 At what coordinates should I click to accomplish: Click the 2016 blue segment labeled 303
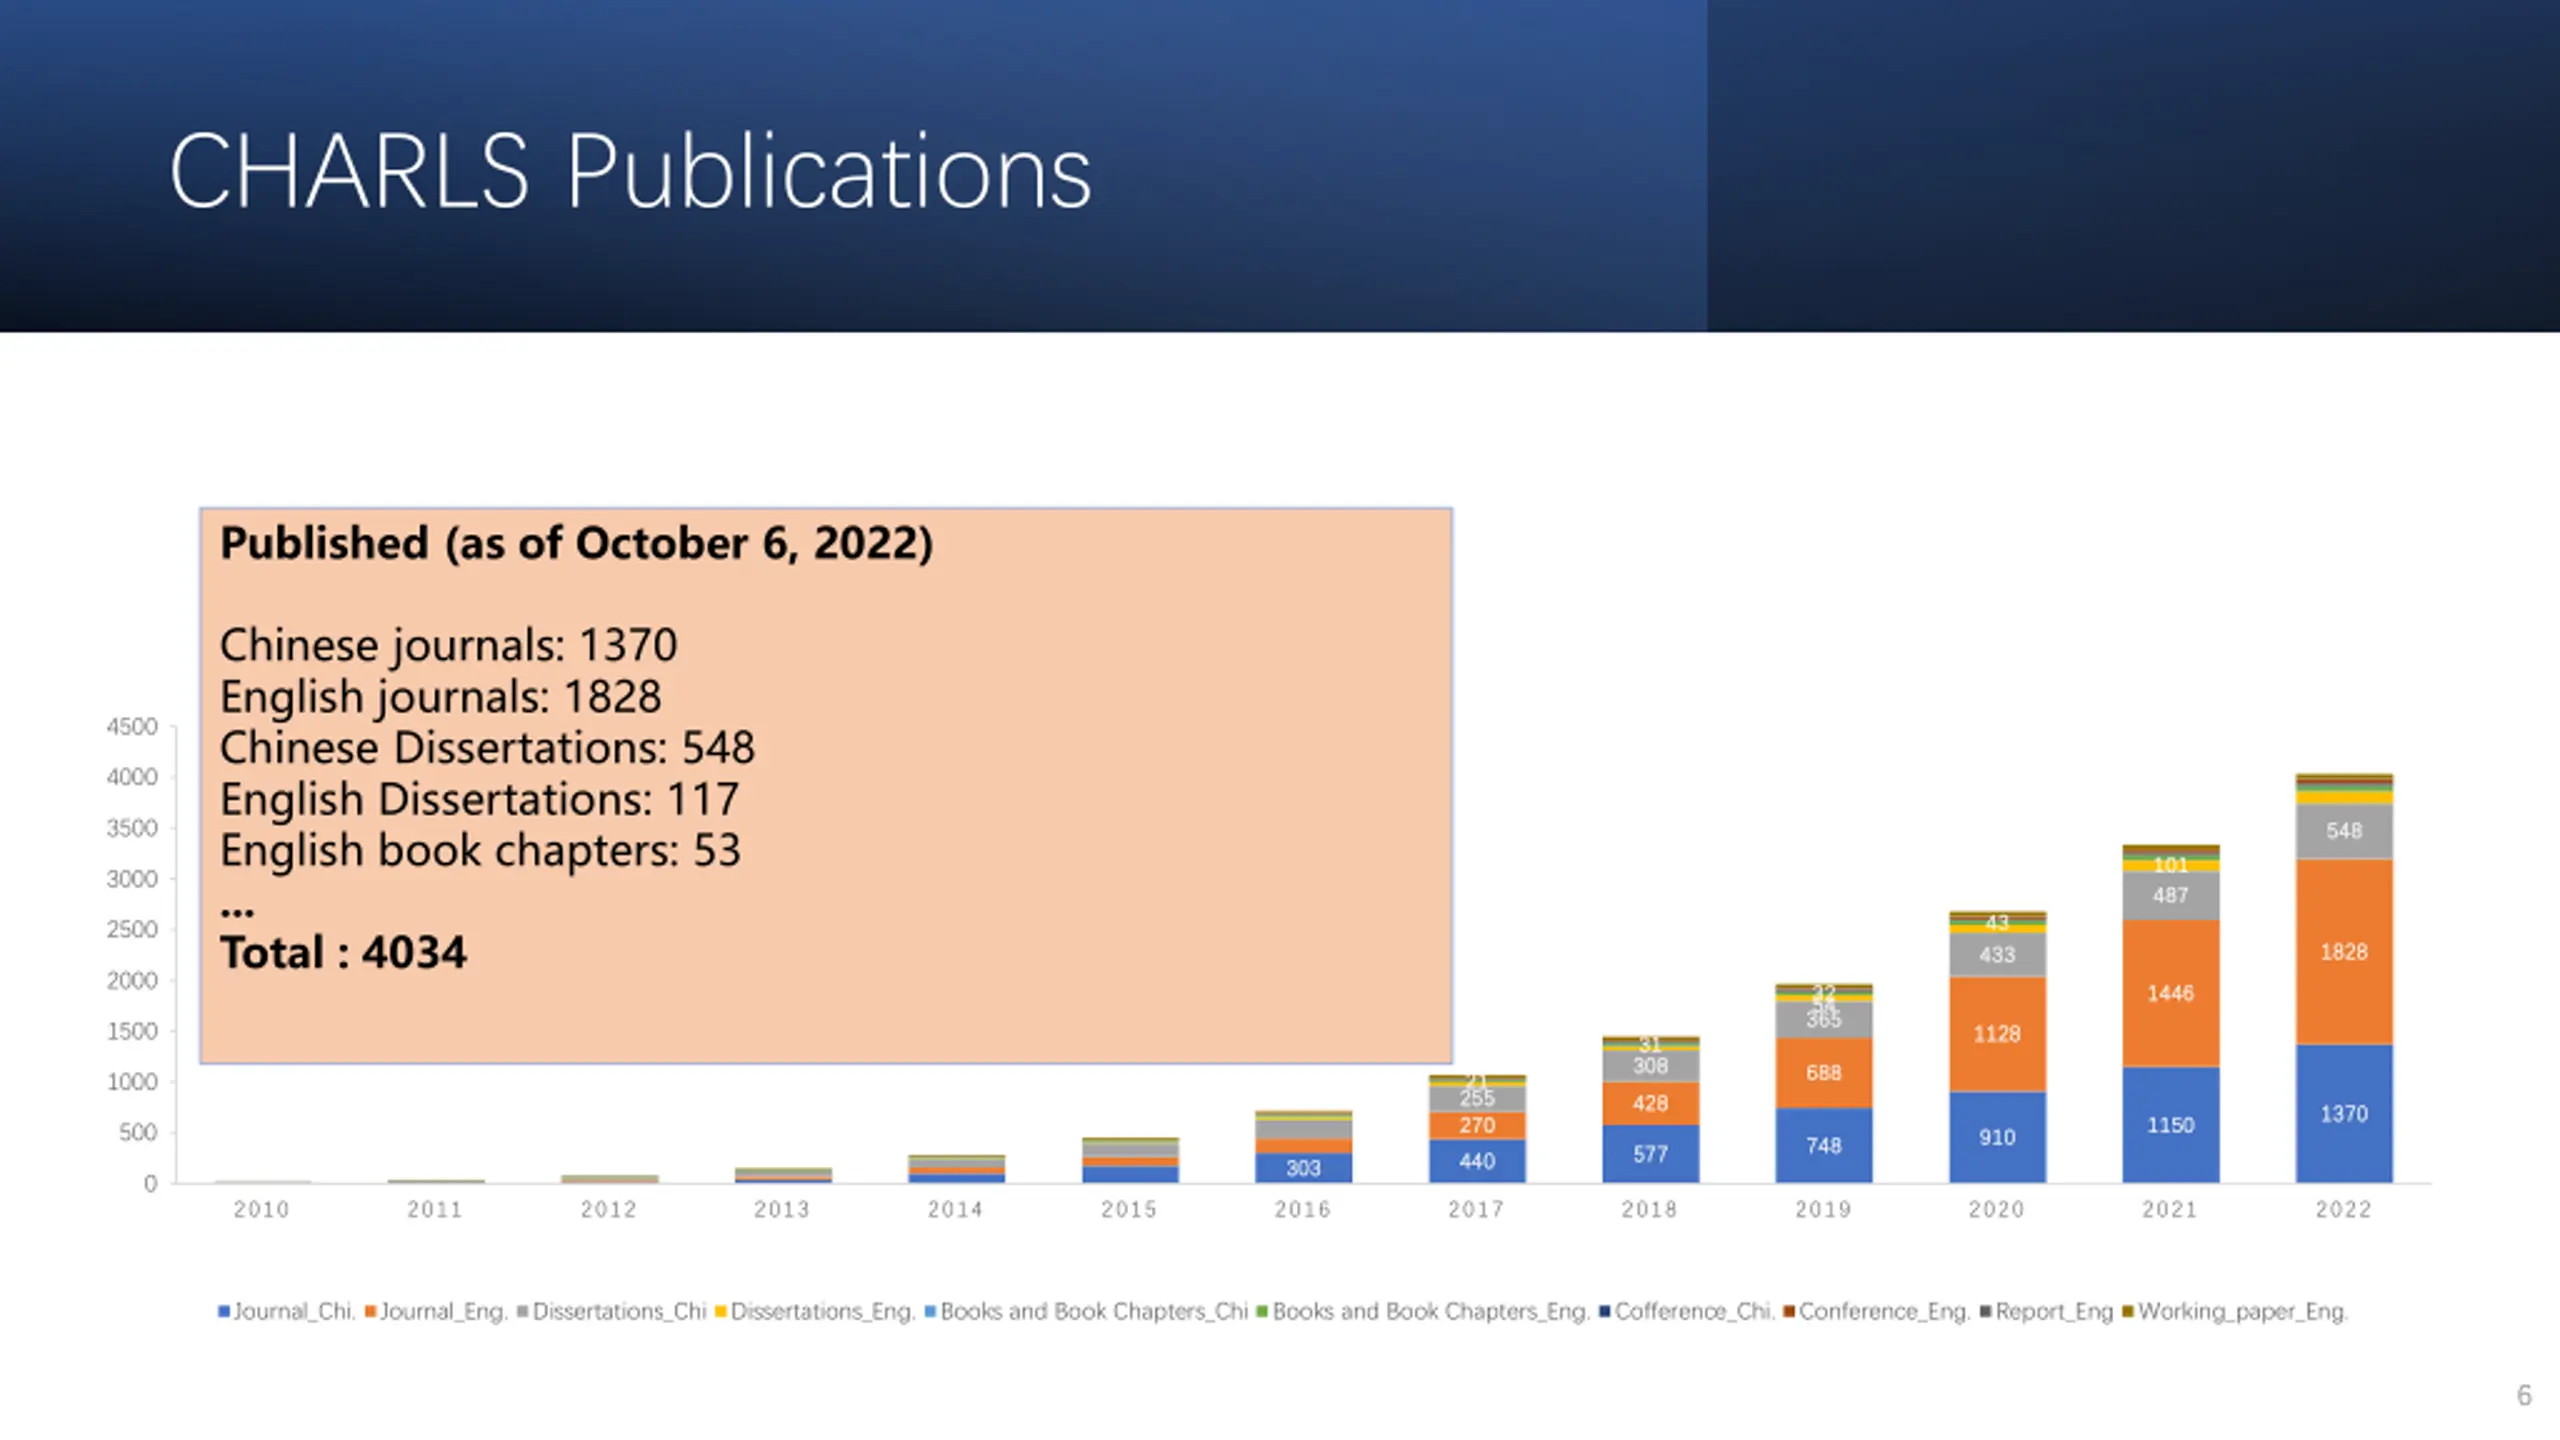[1303, 1168]
